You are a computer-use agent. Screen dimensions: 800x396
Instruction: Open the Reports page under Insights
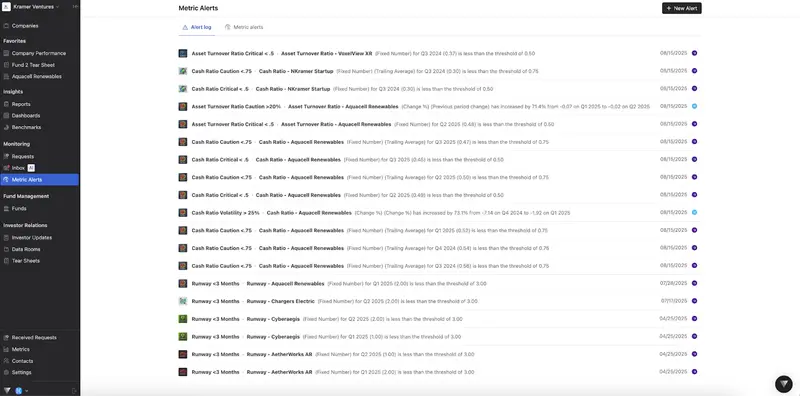(21, 104)
